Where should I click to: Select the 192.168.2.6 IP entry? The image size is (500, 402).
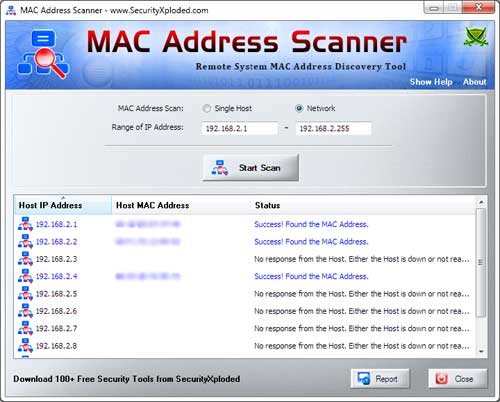[56, 311]
